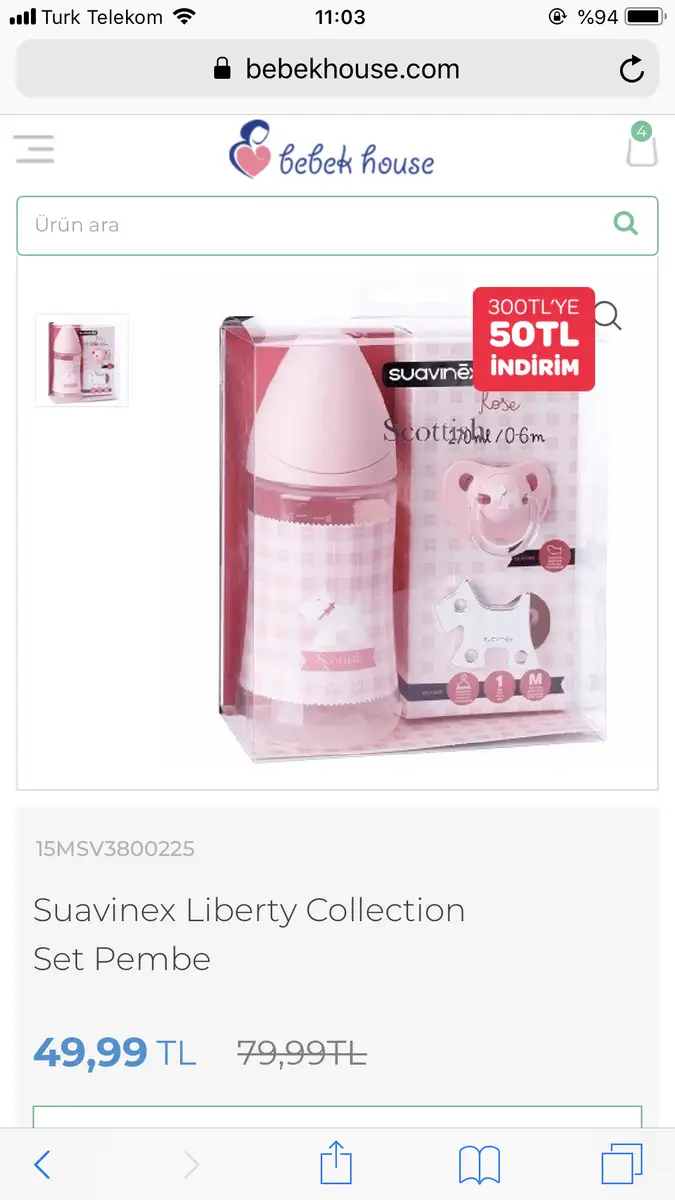
Task: Show open Safari tabs
Action: (622, 1164)
